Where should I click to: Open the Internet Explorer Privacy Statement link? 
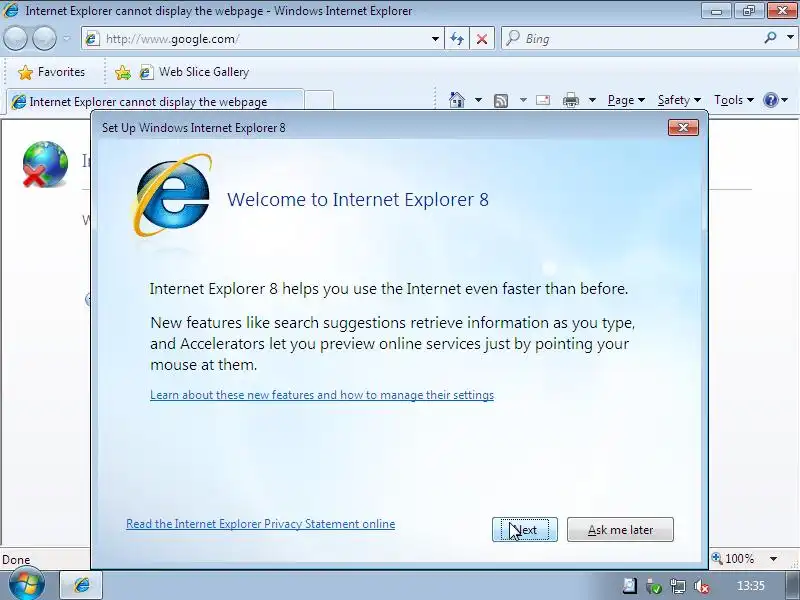(260, 524)
